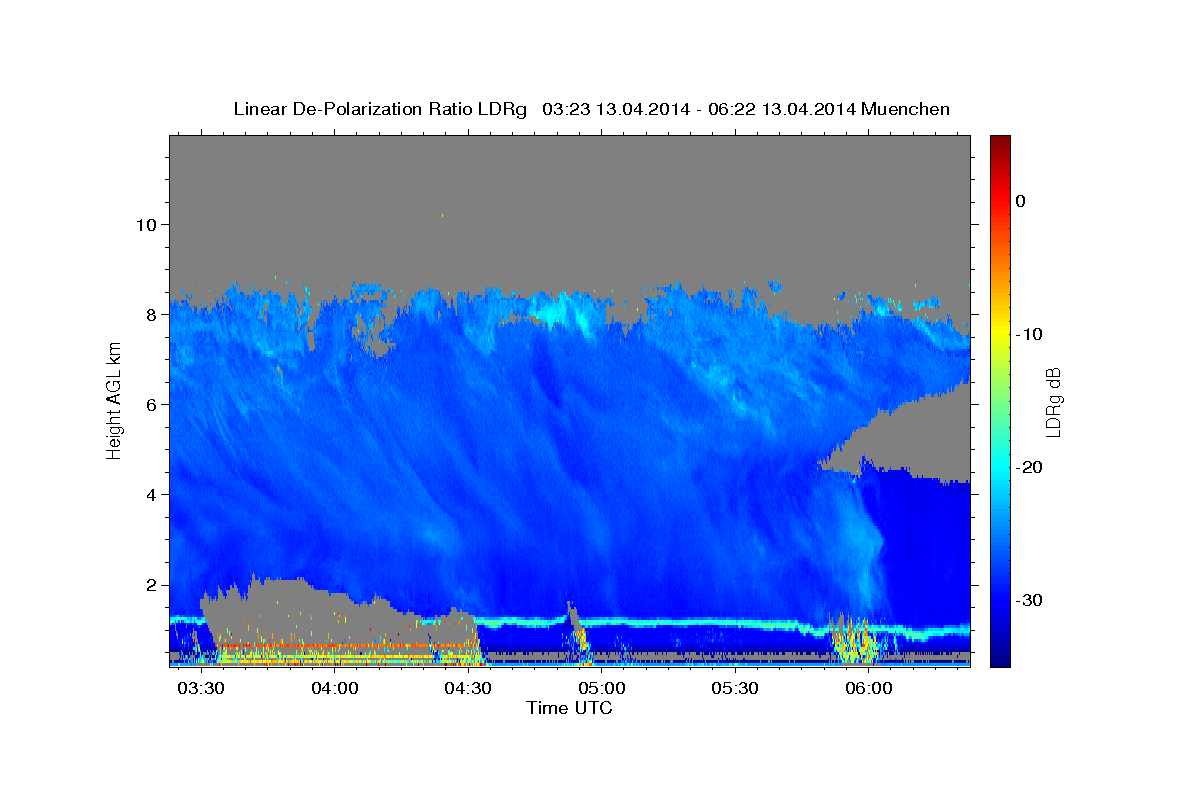Click the 04:30 time tick label
The height and width of the screenshot is (800, 1200).
(468, 689)
